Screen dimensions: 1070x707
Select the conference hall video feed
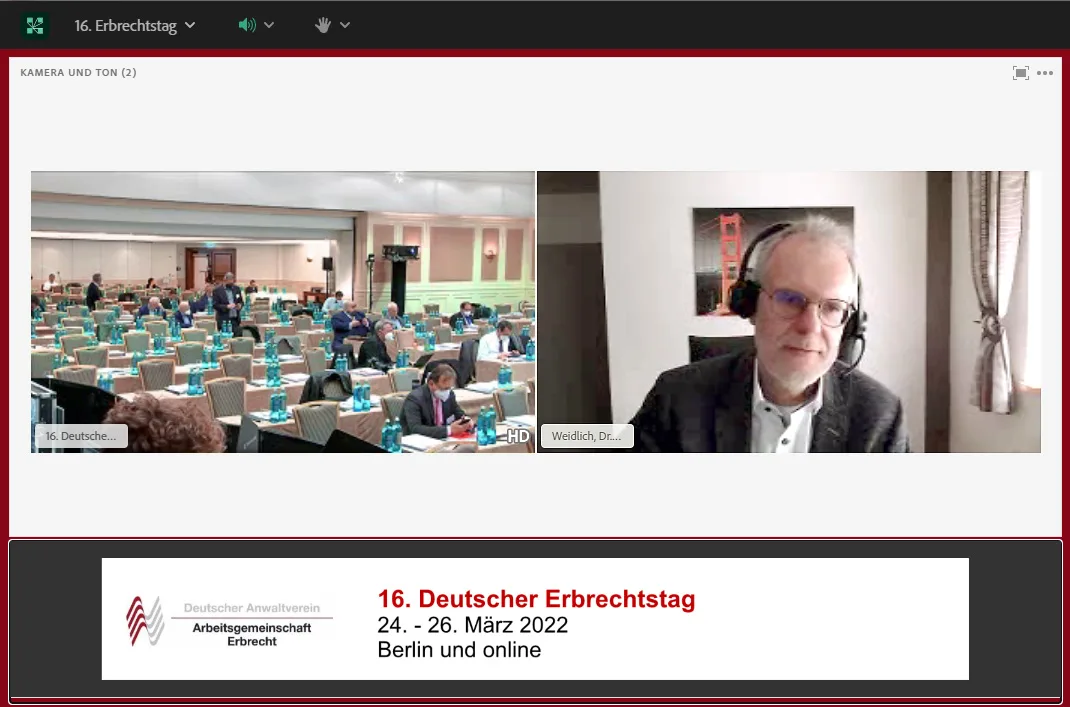283,312
